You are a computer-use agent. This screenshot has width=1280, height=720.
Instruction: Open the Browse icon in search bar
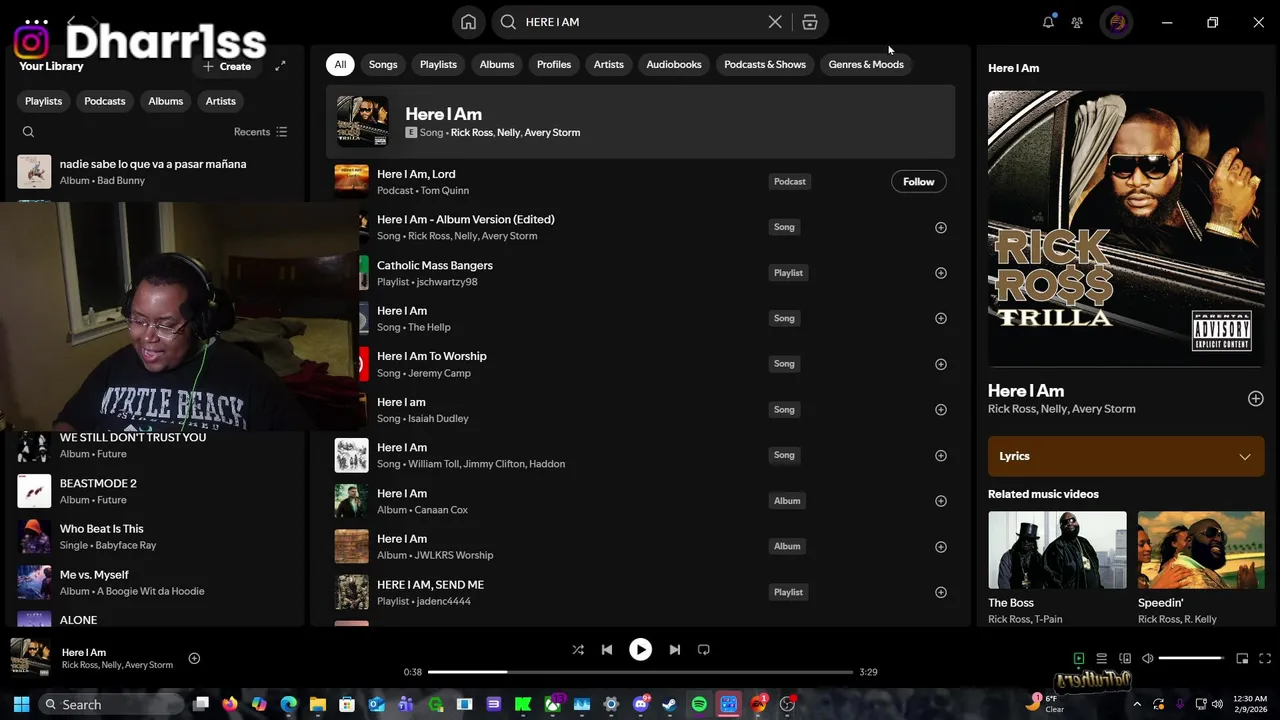tap(810, 22)
